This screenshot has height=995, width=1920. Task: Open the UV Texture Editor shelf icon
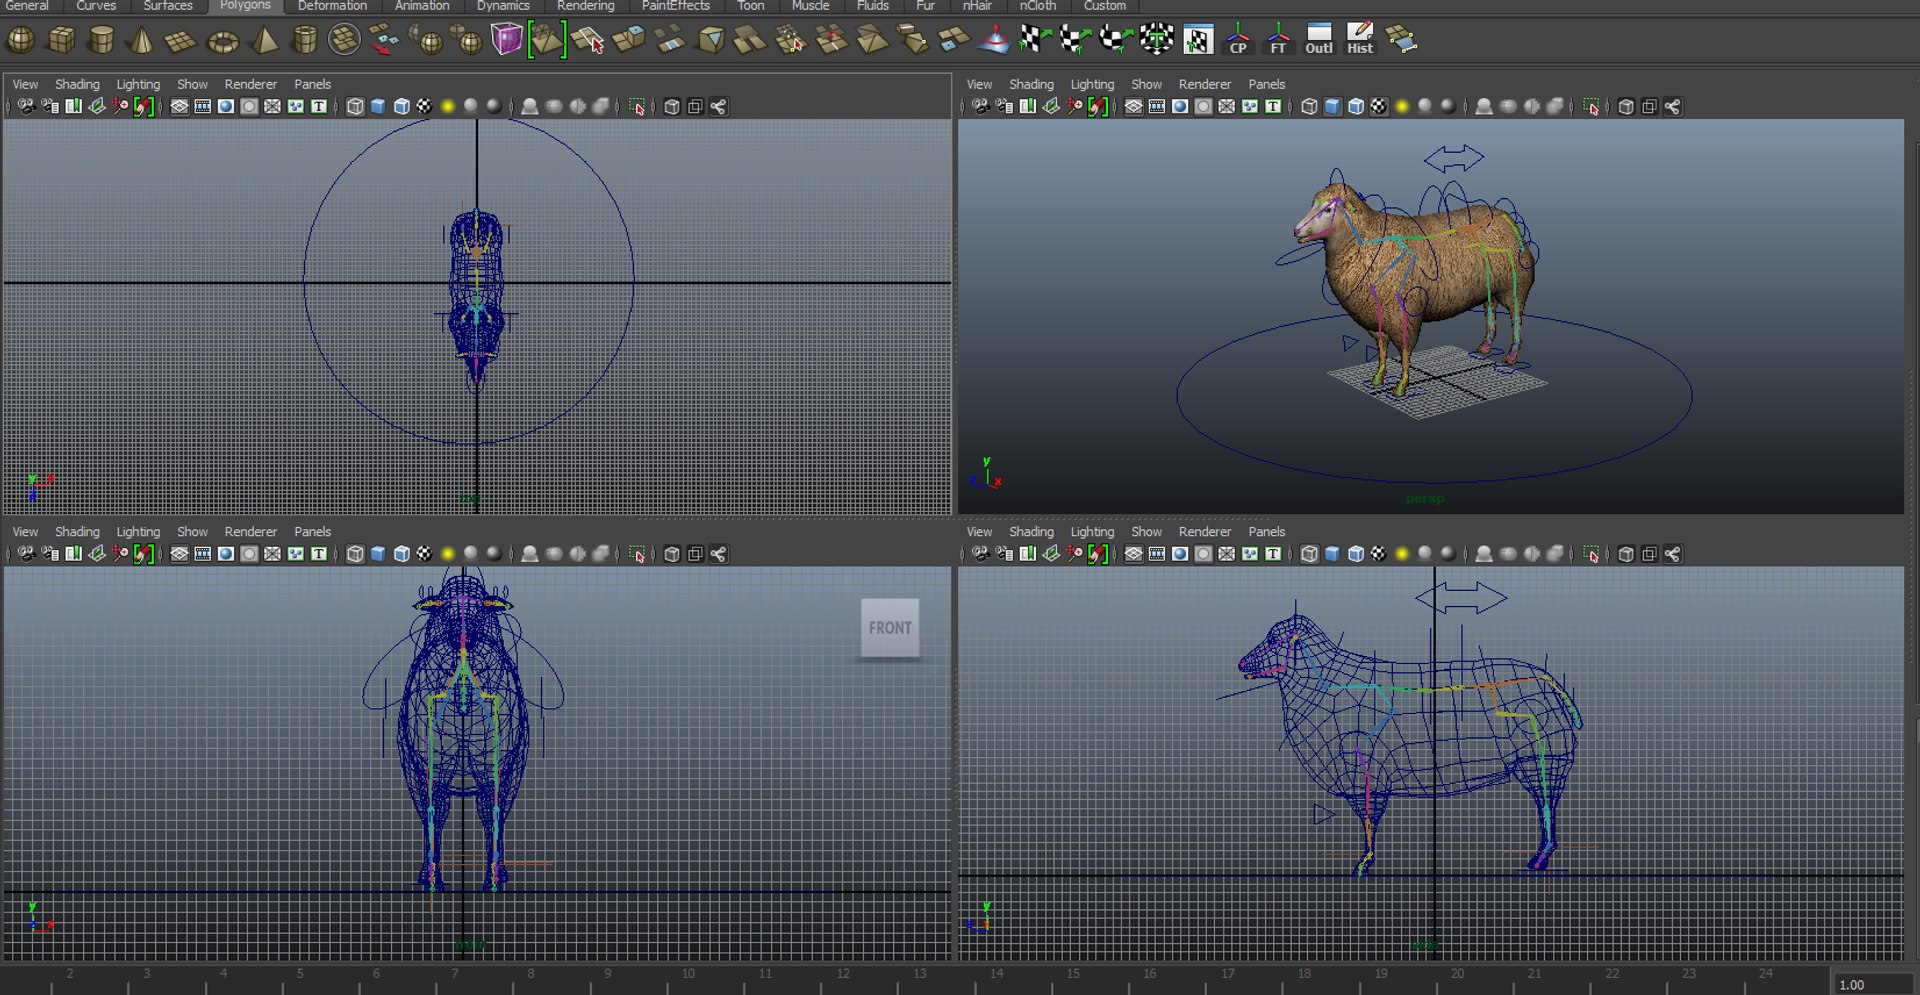tap(1198, 40)
